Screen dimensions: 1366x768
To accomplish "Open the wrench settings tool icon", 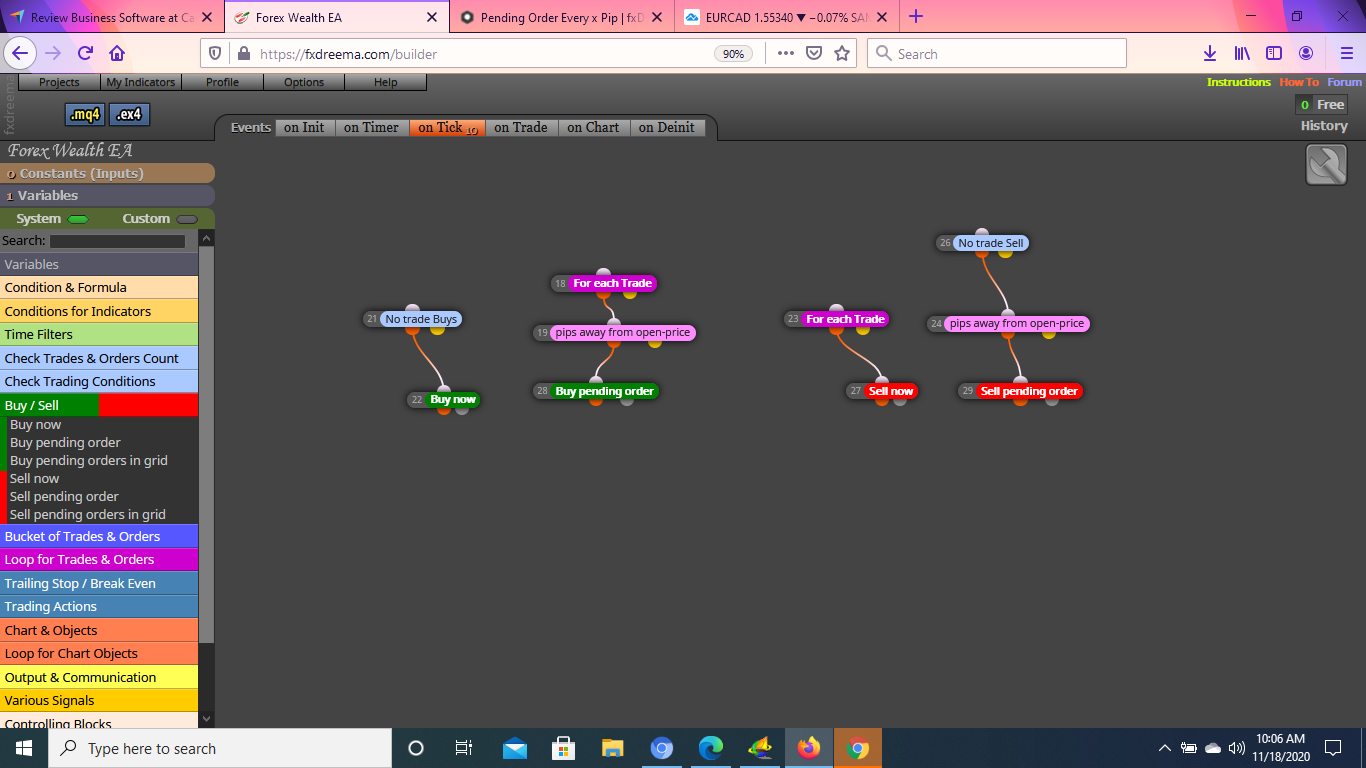I will pos(1326,164).
